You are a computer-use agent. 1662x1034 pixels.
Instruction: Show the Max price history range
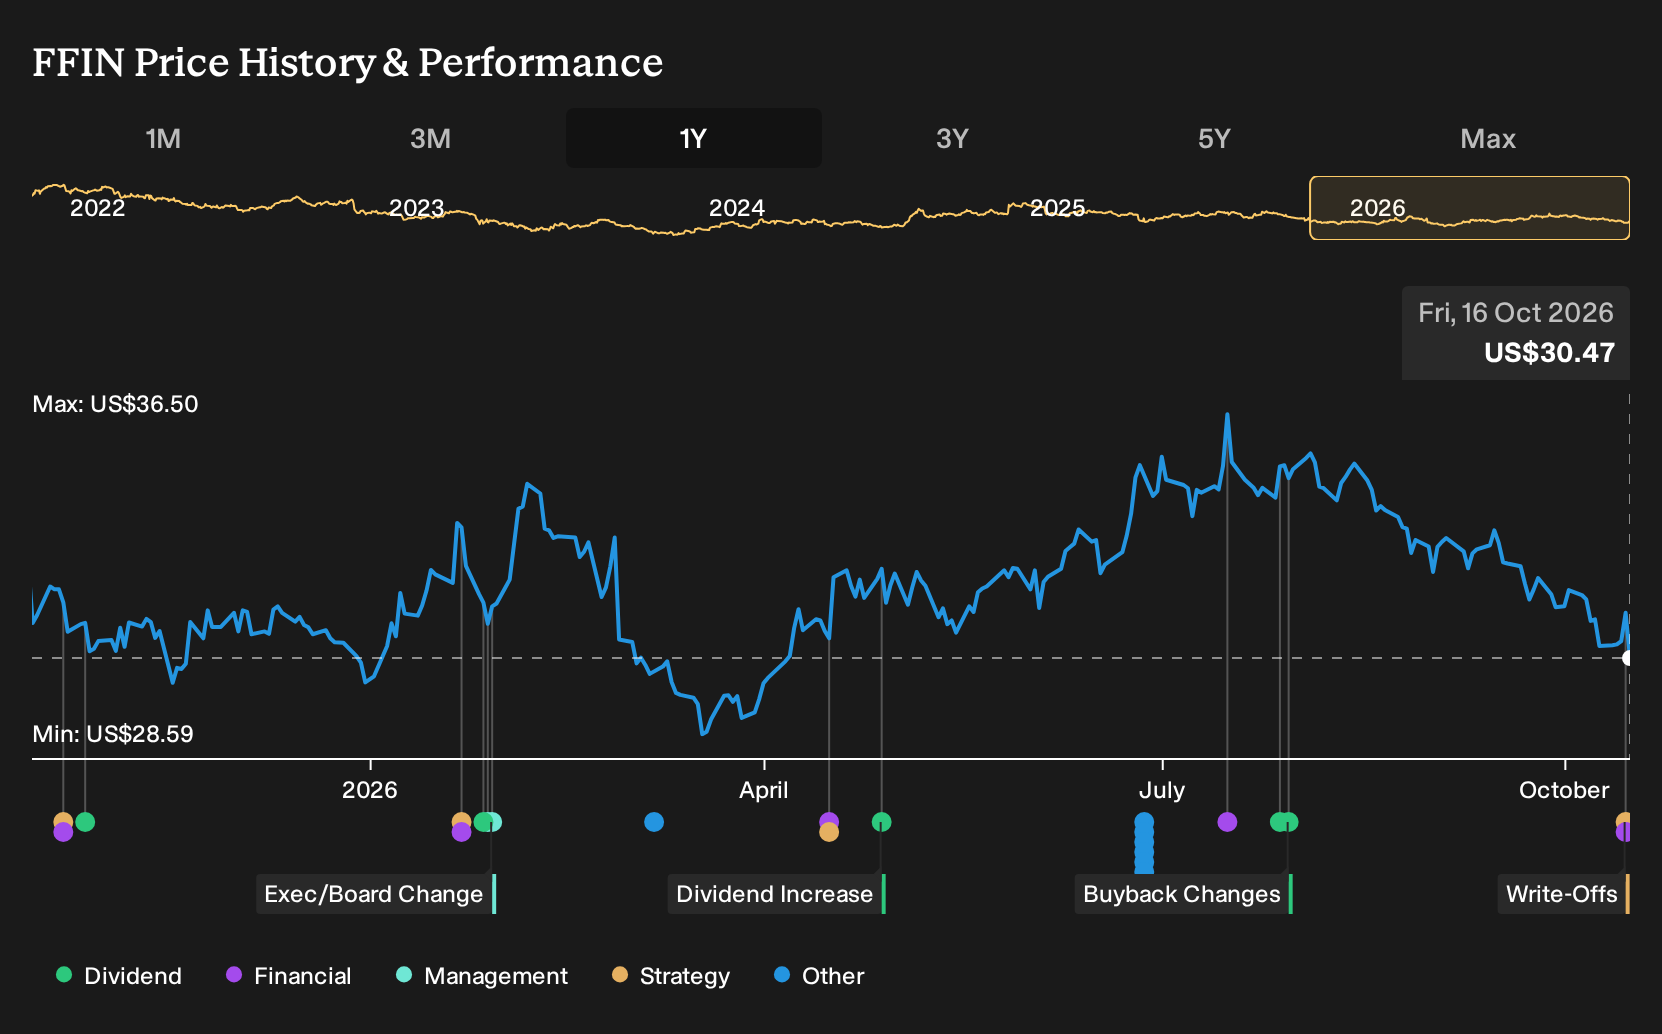[x=1488, y=138]
